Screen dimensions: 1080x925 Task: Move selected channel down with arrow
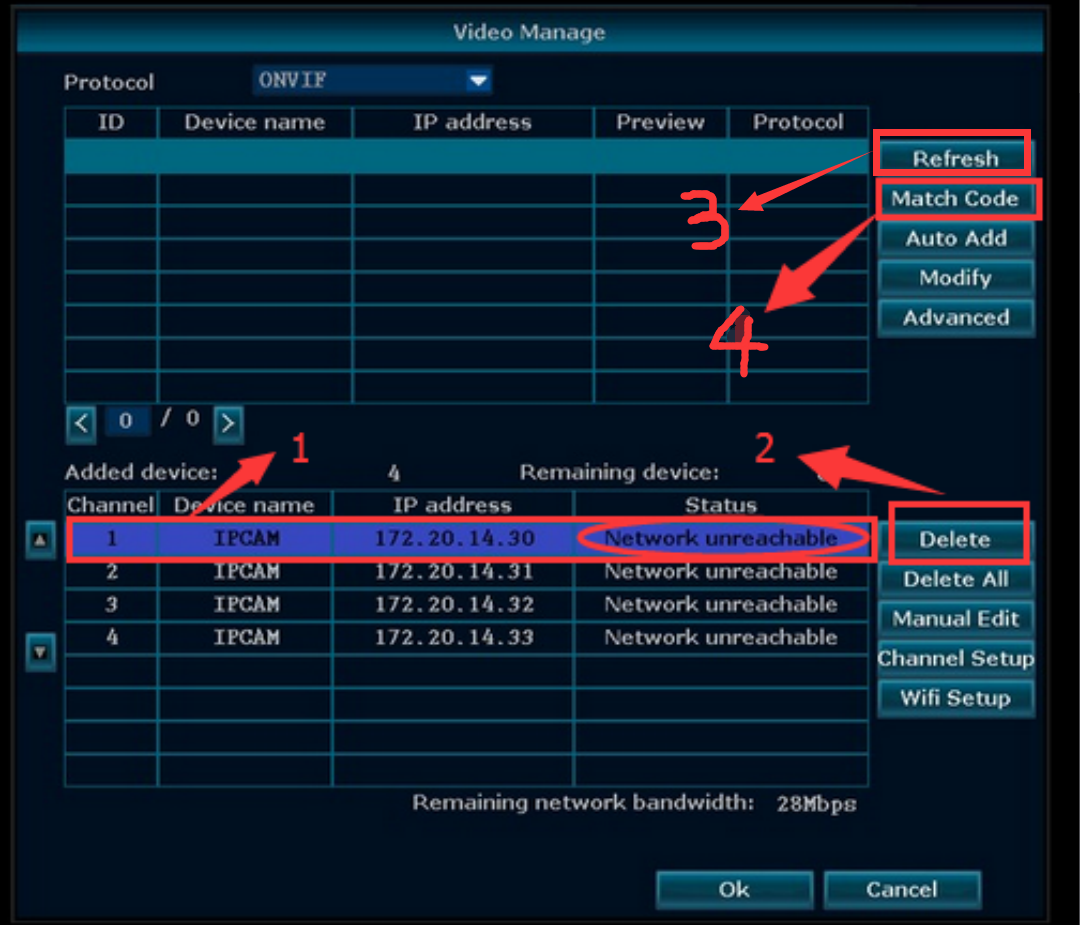click(41, 652)
